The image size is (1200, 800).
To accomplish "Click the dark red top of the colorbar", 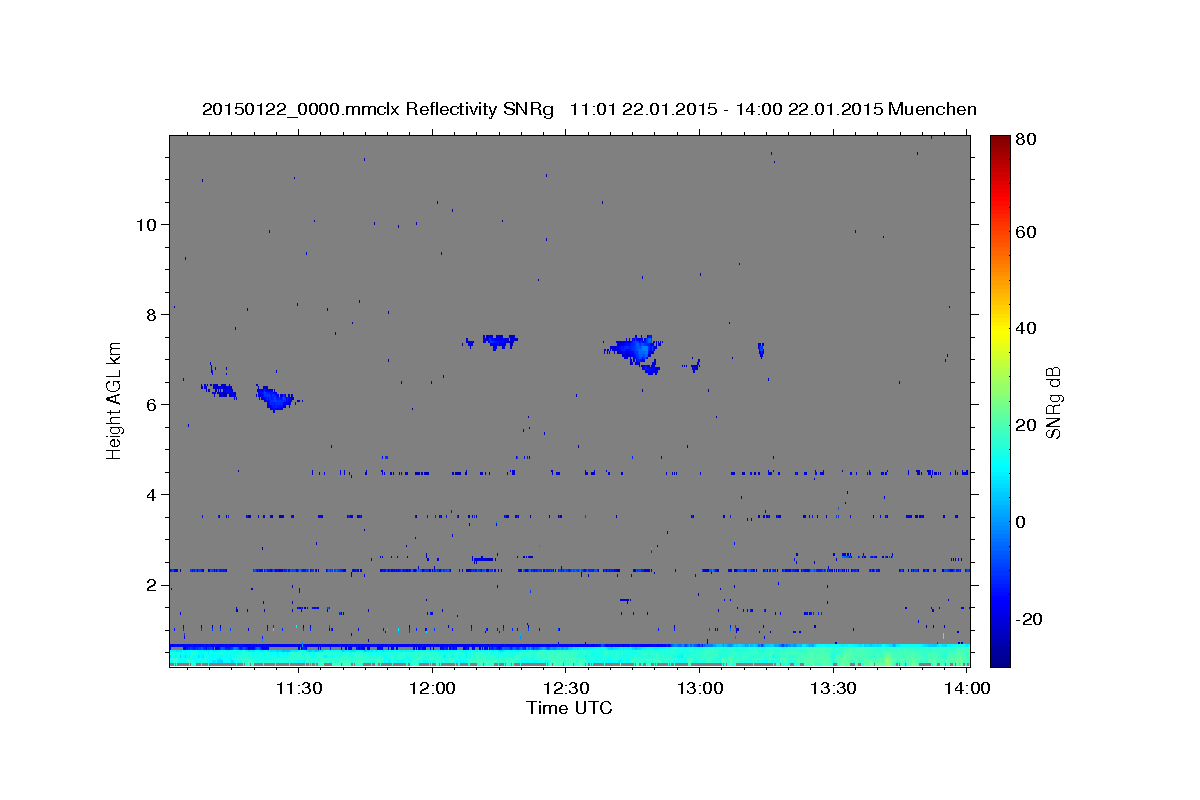I will [999, 146].
